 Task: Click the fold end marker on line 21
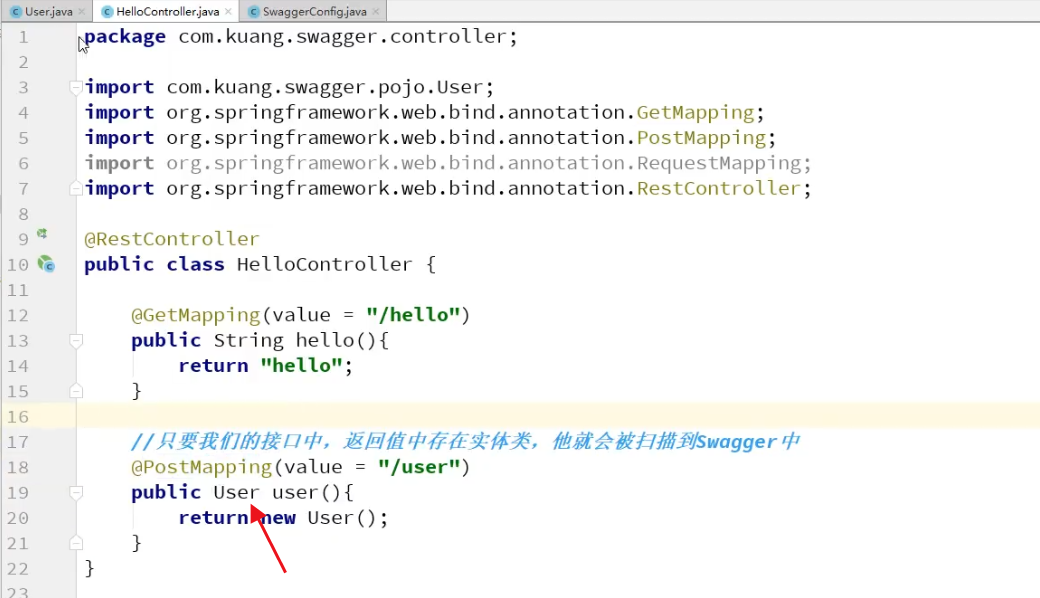(x=76, y=544)
